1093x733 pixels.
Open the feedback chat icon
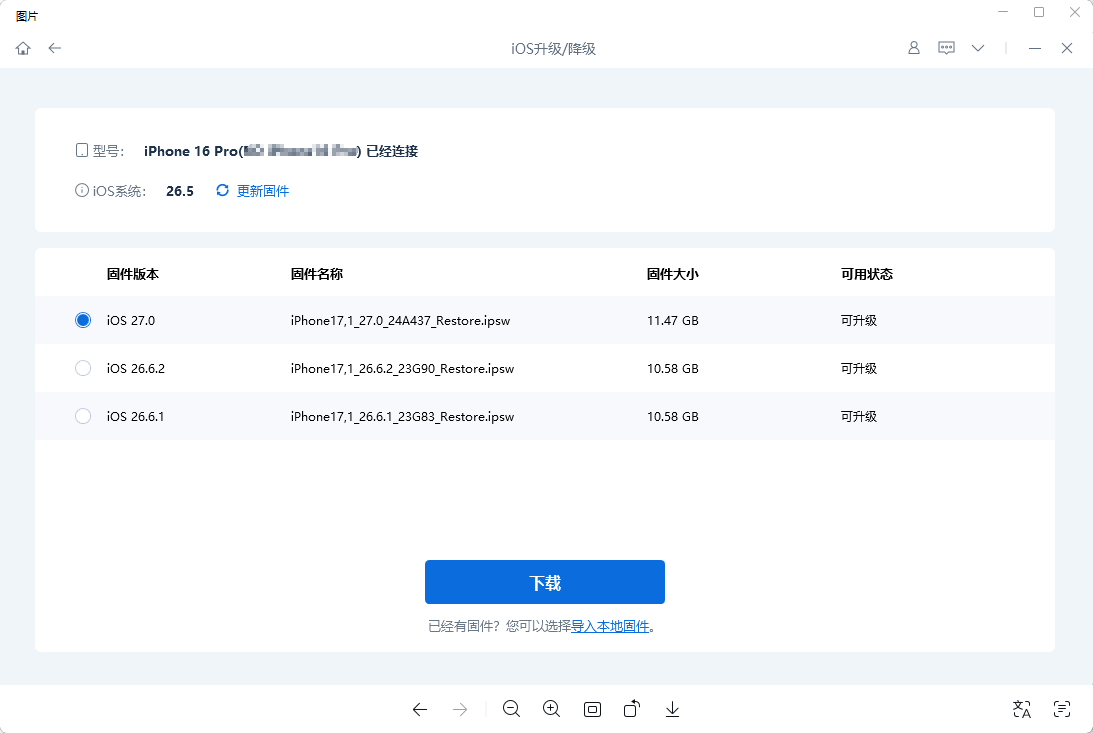point(946,48)
